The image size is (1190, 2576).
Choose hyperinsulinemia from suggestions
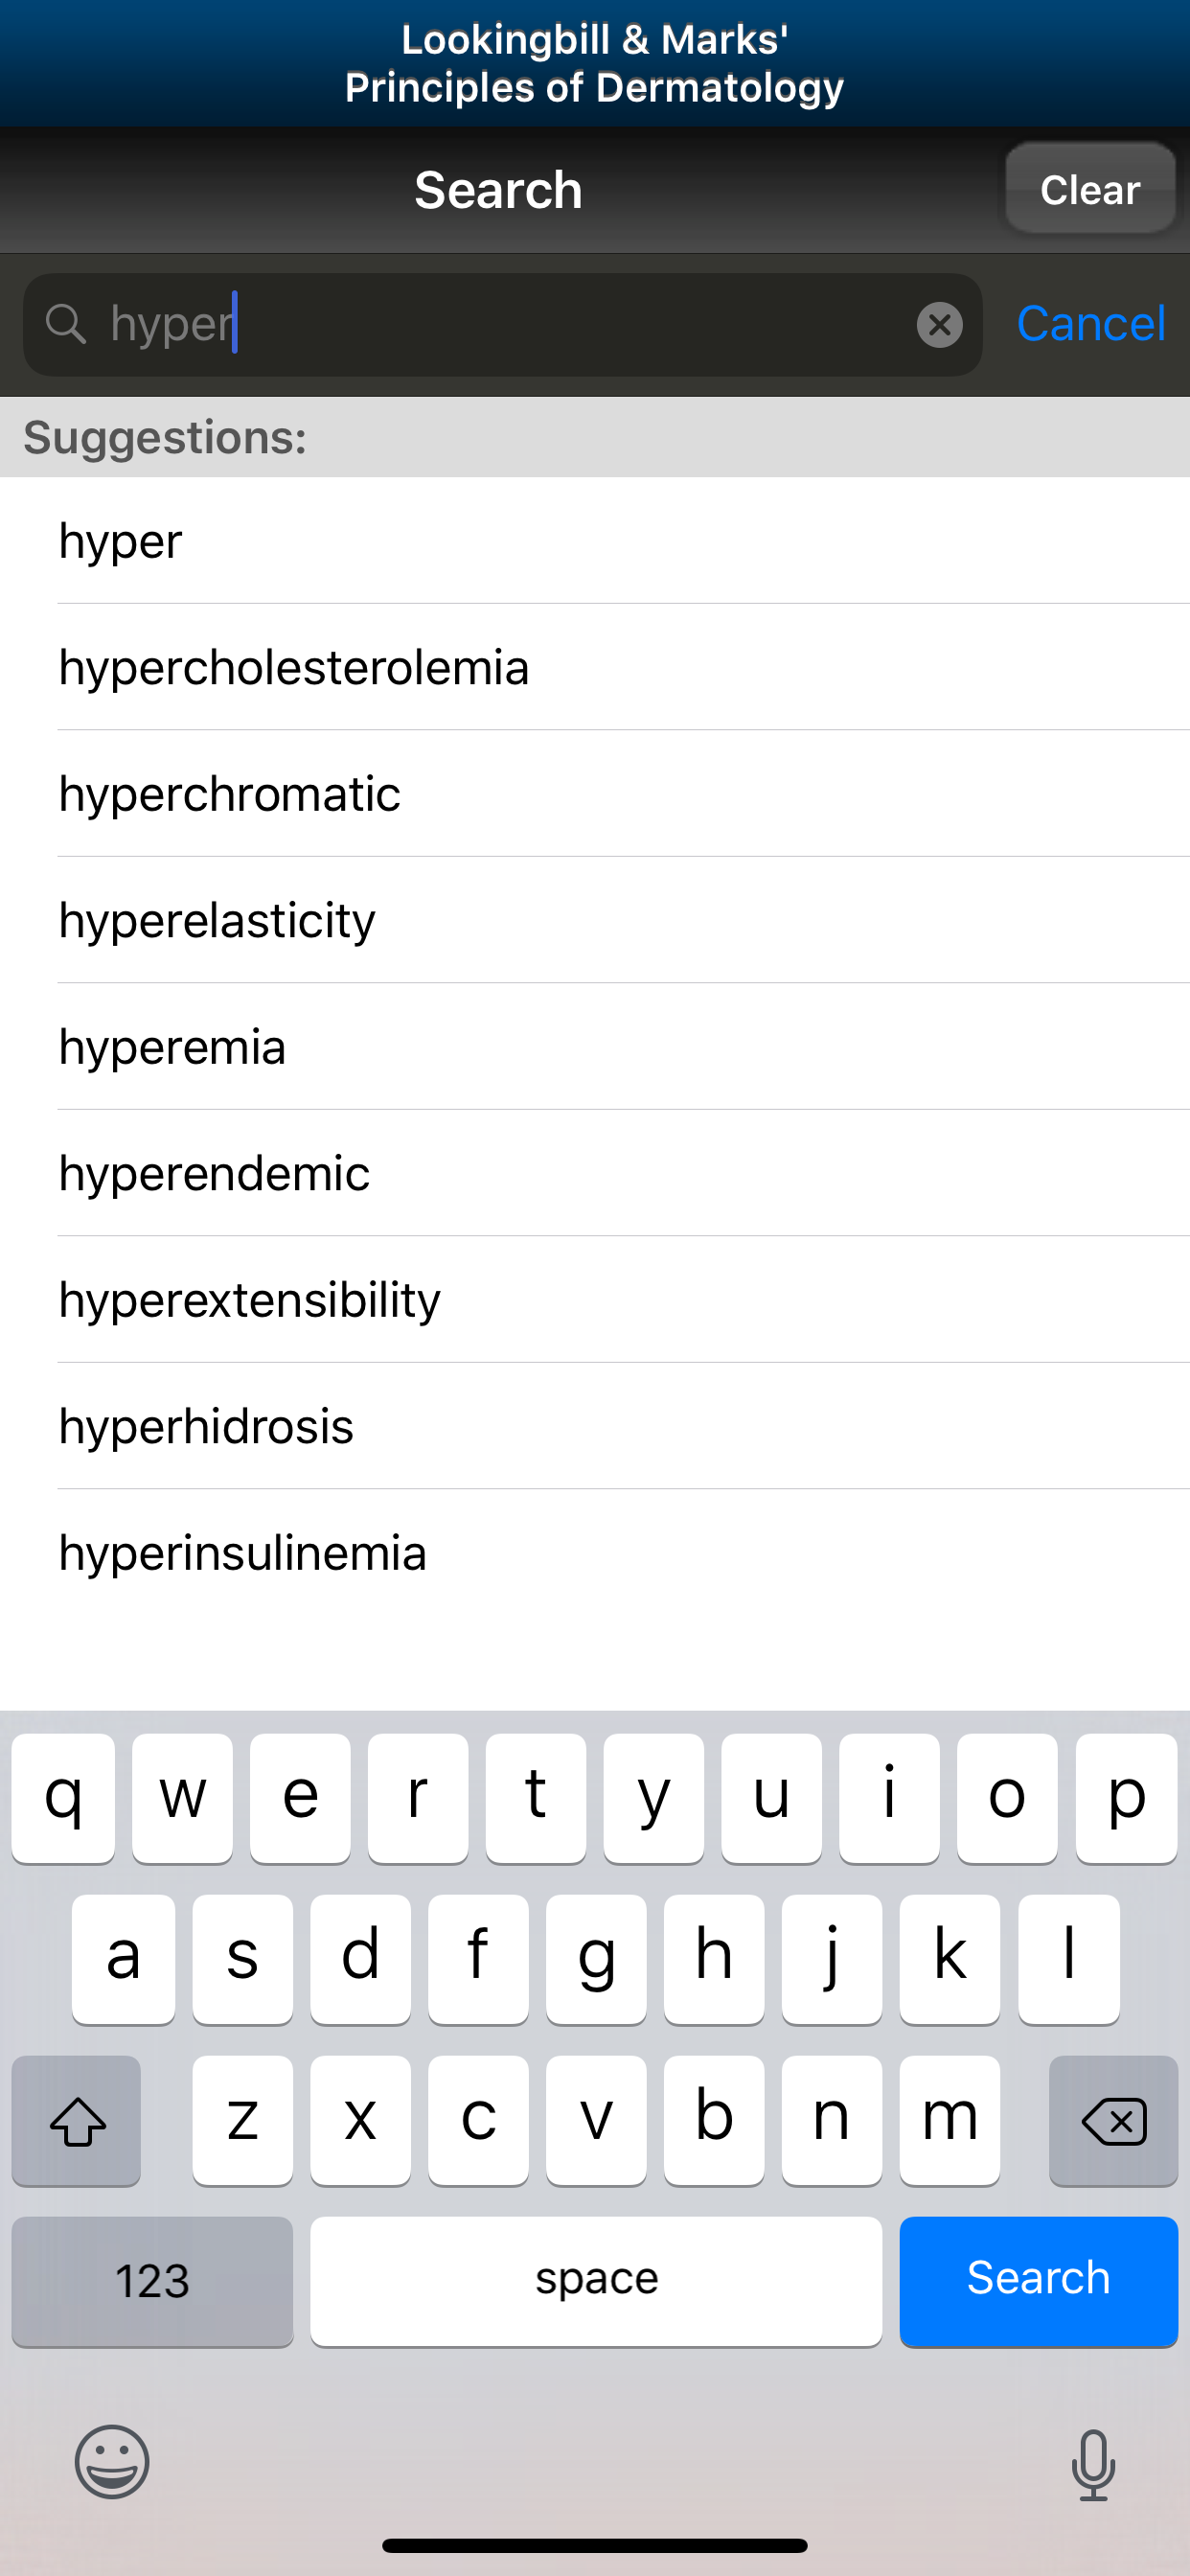pos(243,1553)
